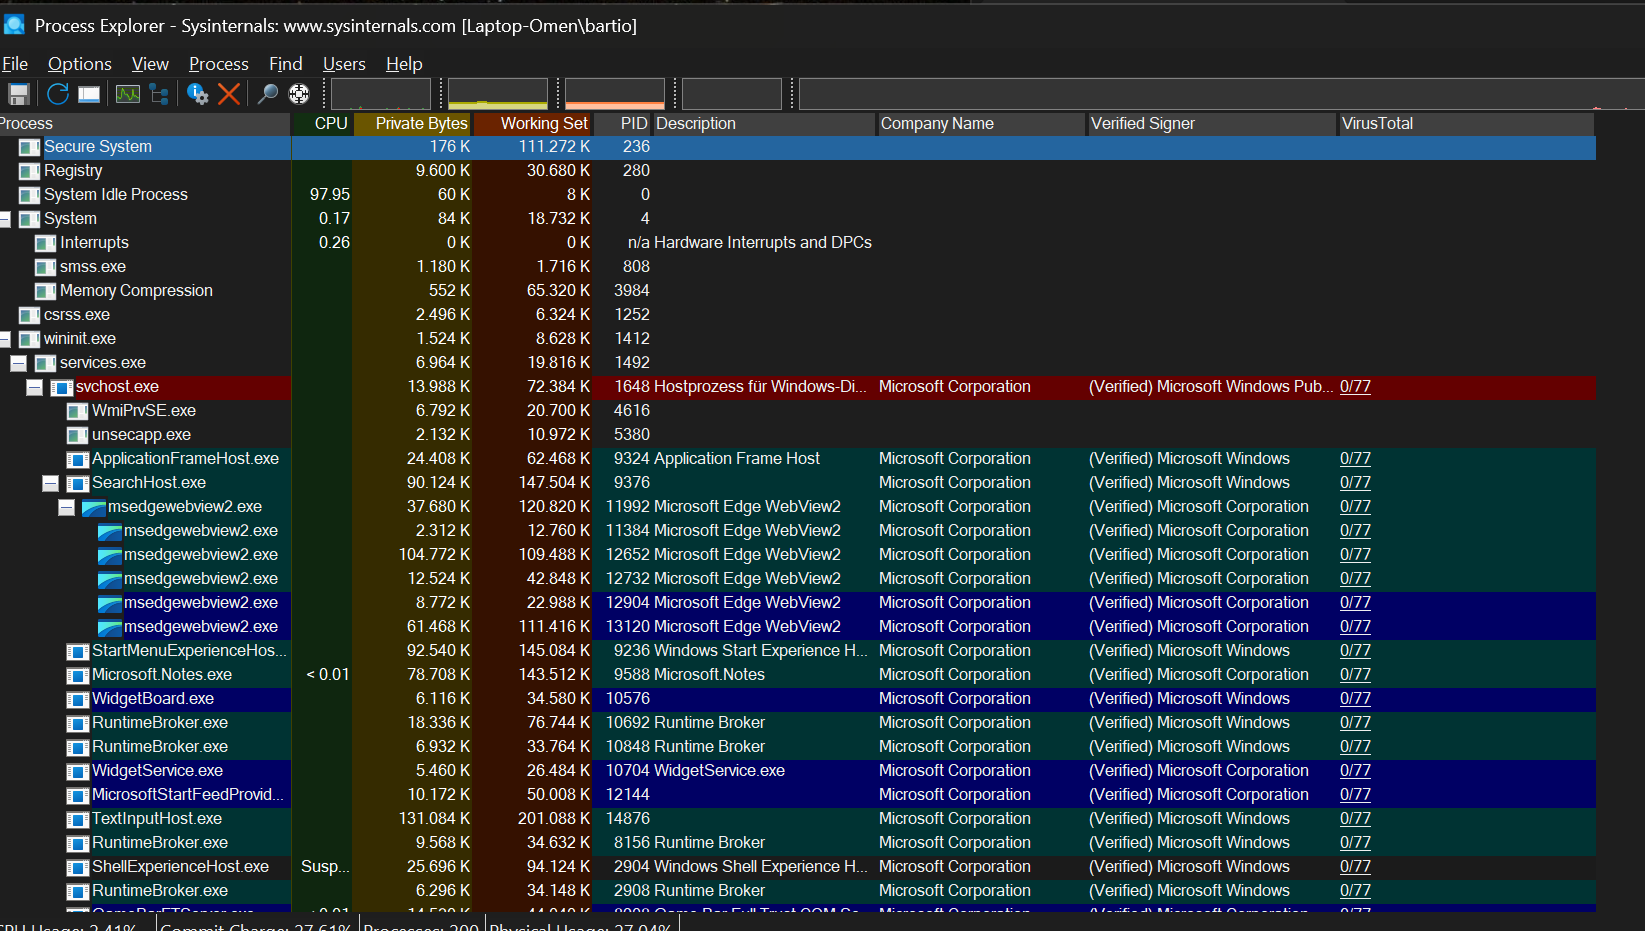Click the WmiPrvSE.exe process icon
The height and width of the screenshot is (931, 1645).
pos(78,411)
